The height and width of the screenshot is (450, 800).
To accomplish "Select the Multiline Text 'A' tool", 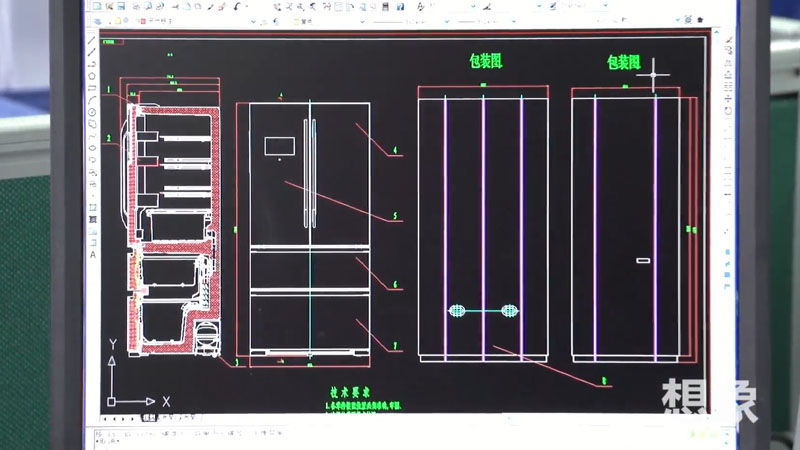I will (x=93, y=254).
